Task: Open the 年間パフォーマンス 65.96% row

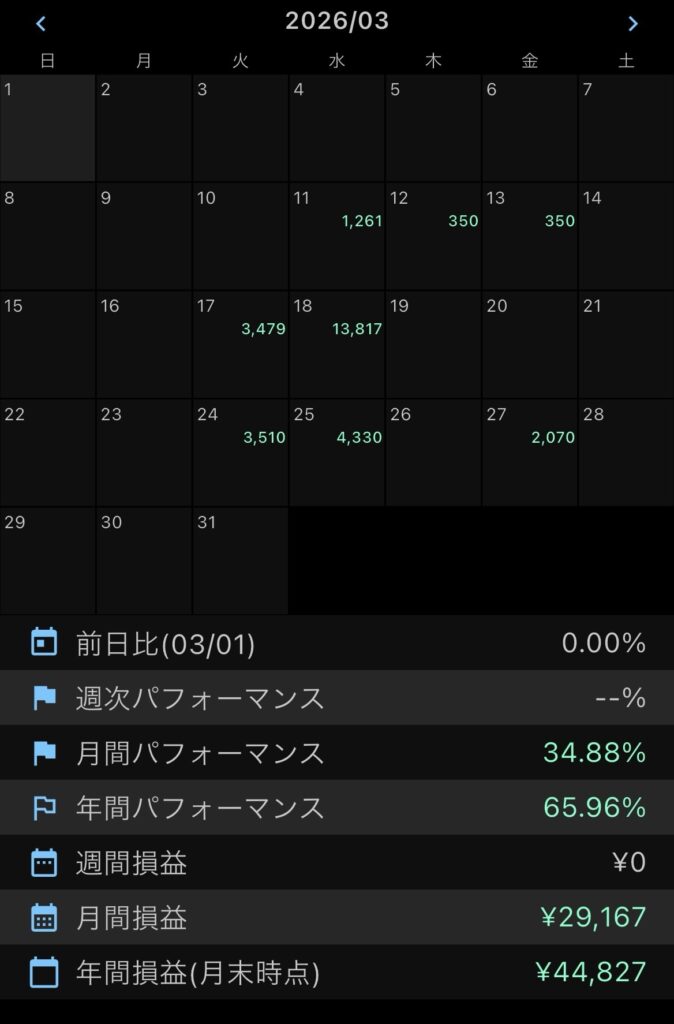Action: 337,808
